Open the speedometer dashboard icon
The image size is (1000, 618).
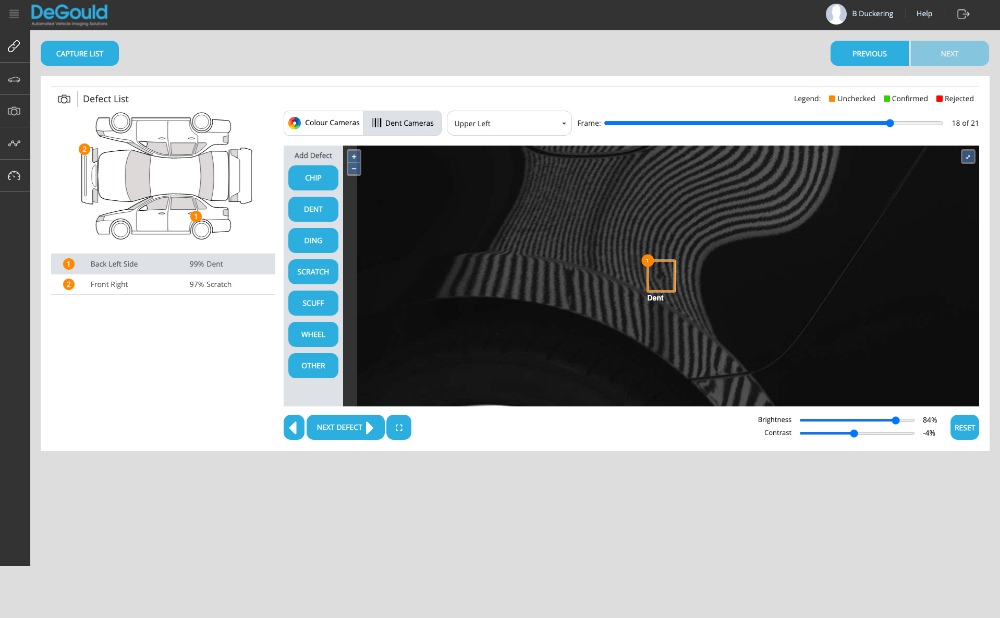(14, 176)
